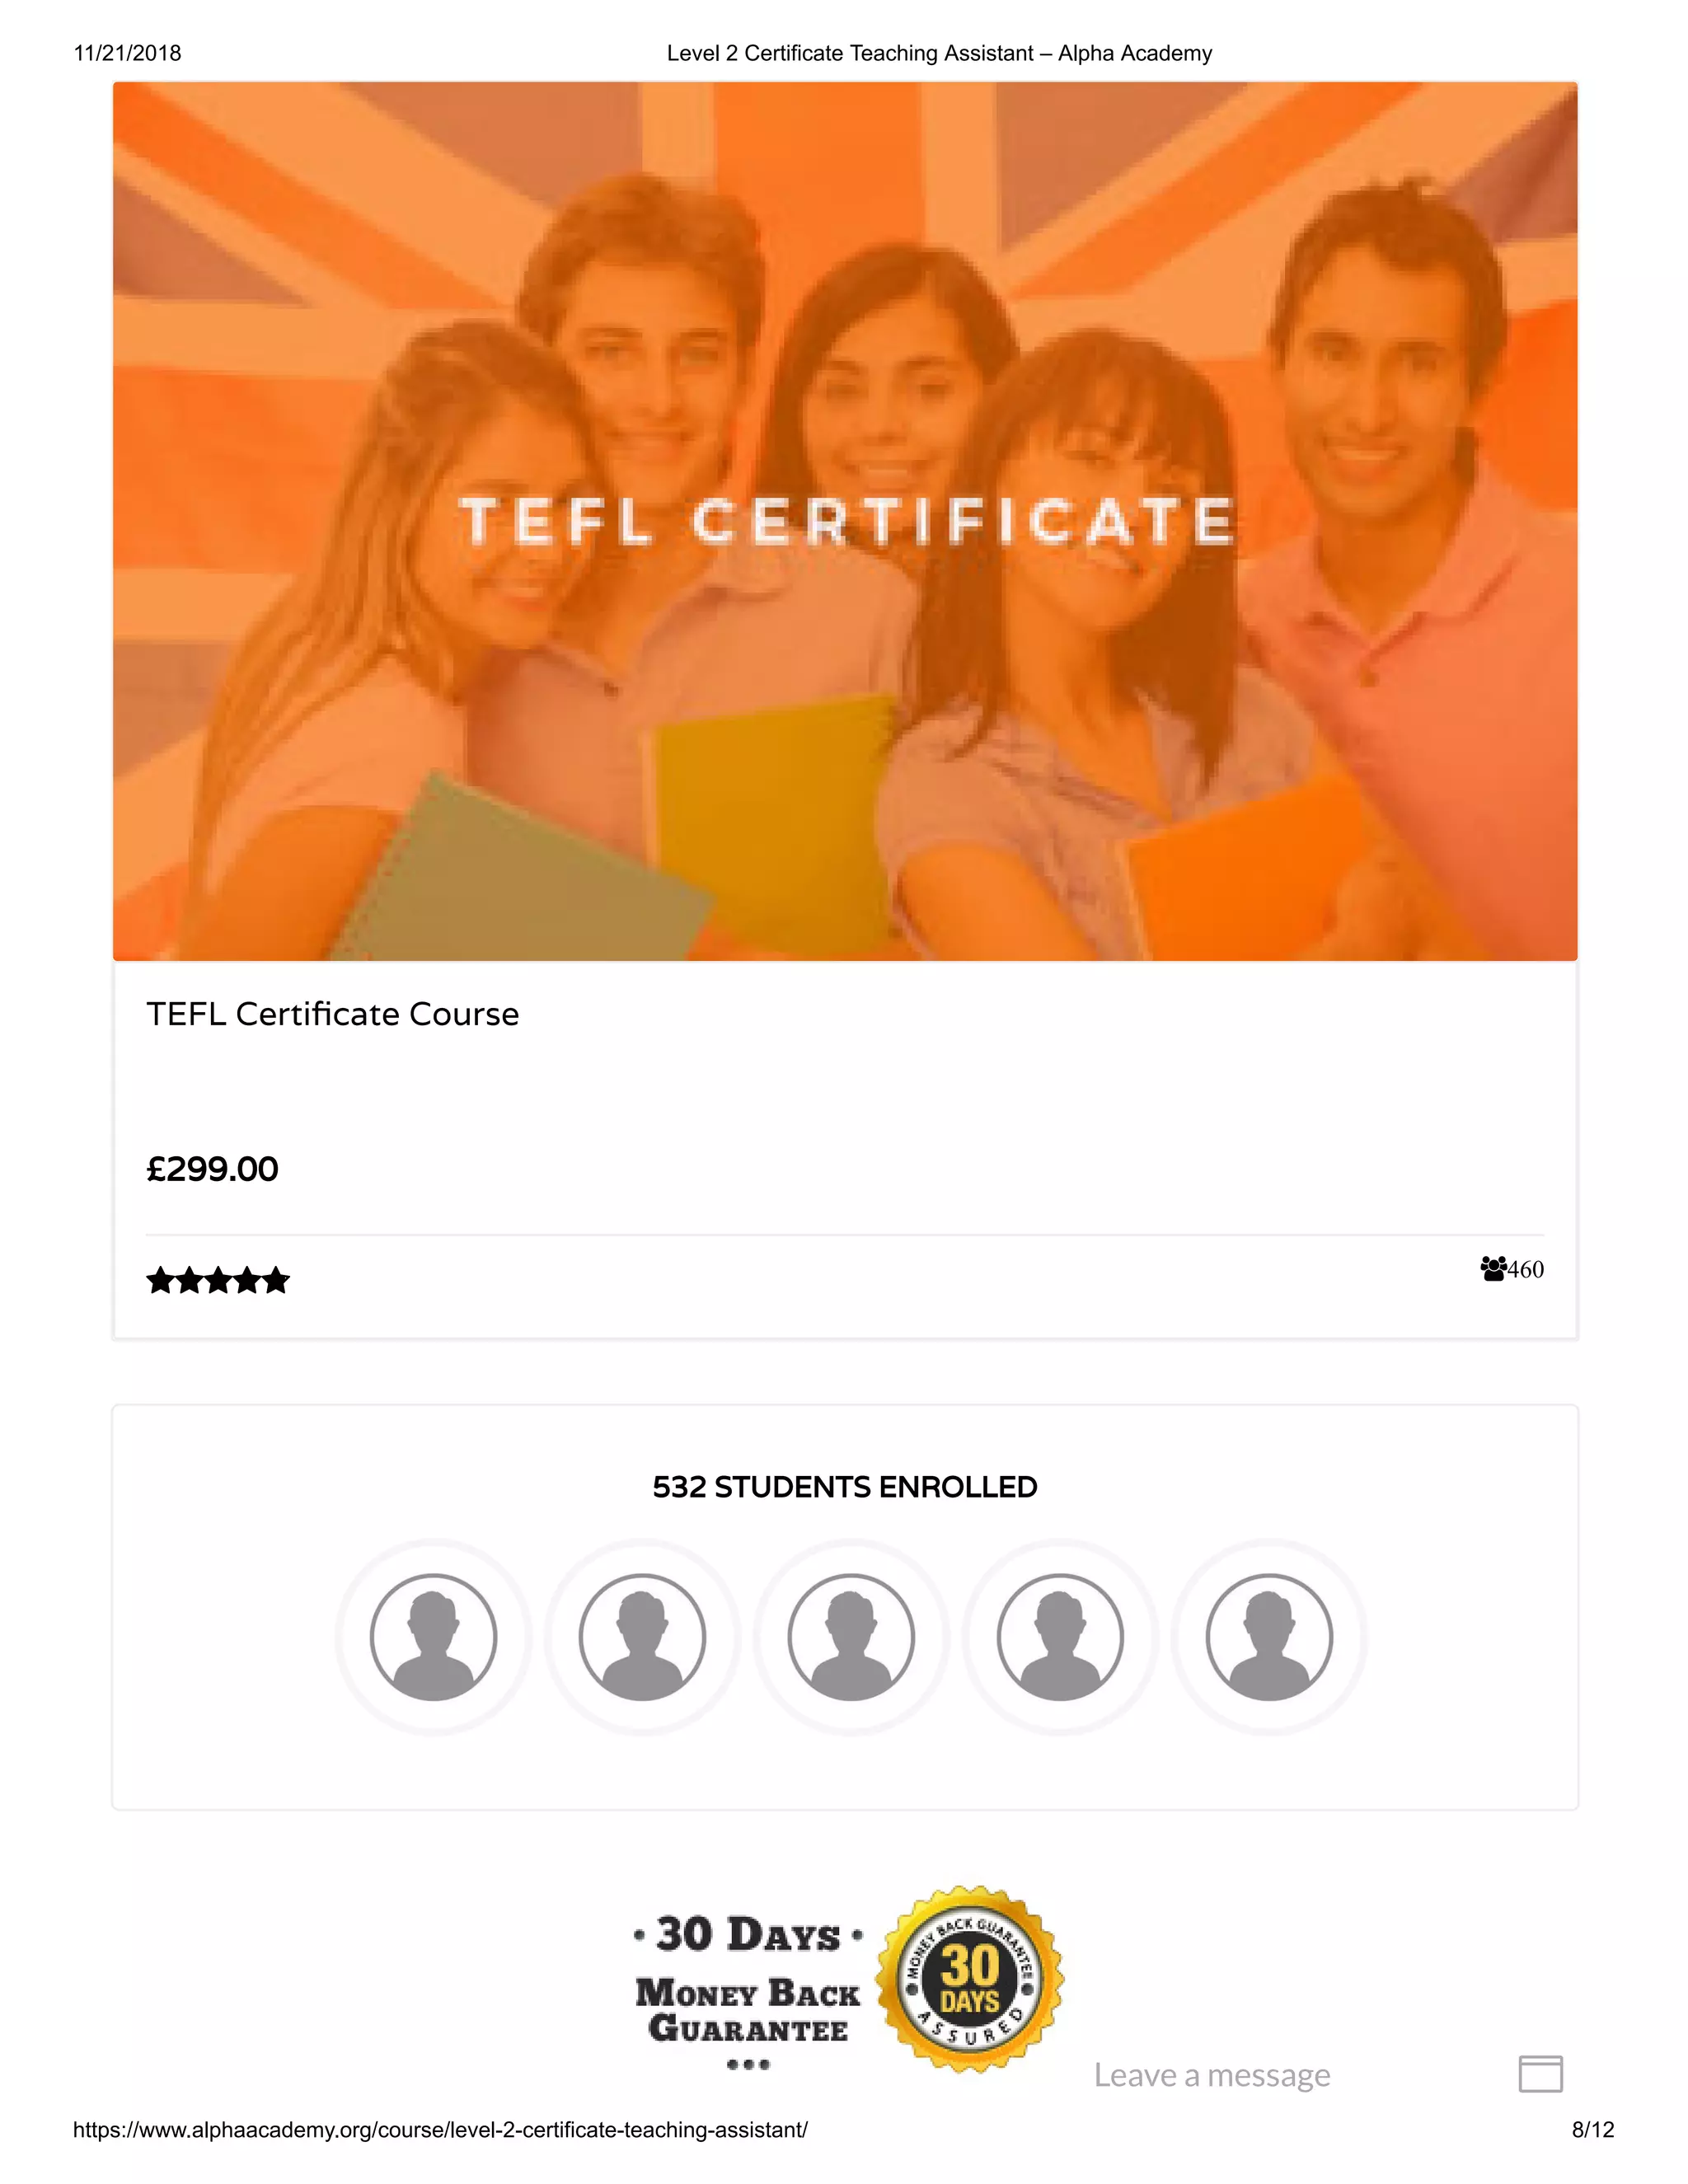Viewport: 1688px width, 2184px height.
Task: Open the TEFL Certificate course banner image
Action: [845, 521]
